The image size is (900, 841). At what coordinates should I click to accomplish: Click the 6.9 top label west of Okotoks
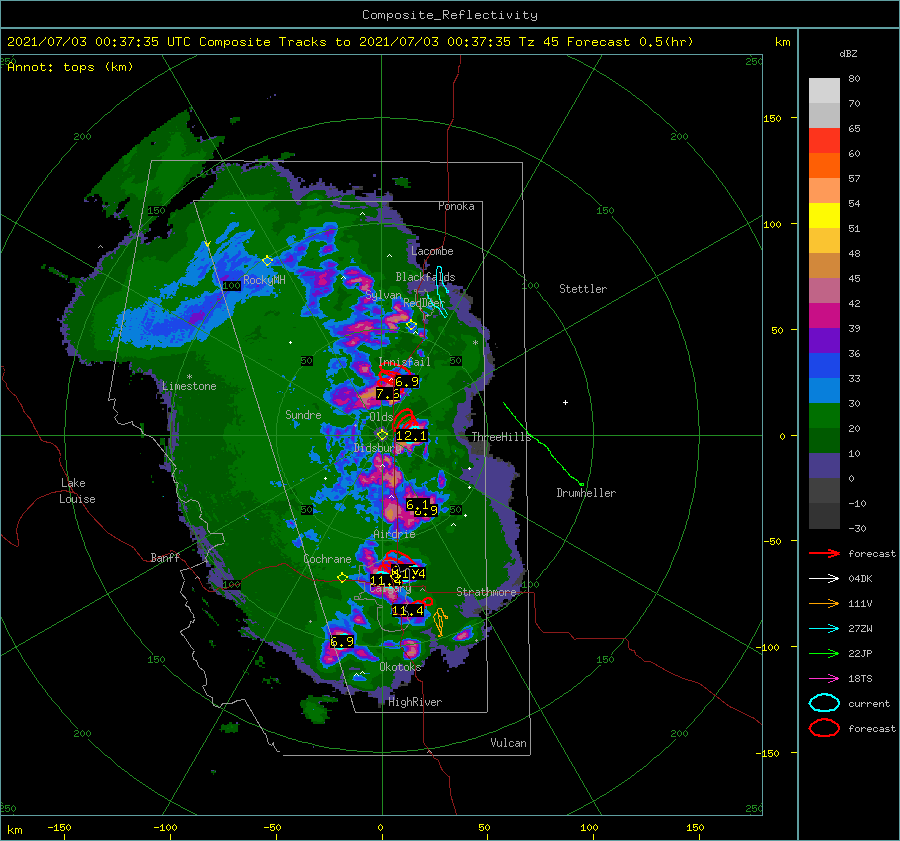[342, 642]
